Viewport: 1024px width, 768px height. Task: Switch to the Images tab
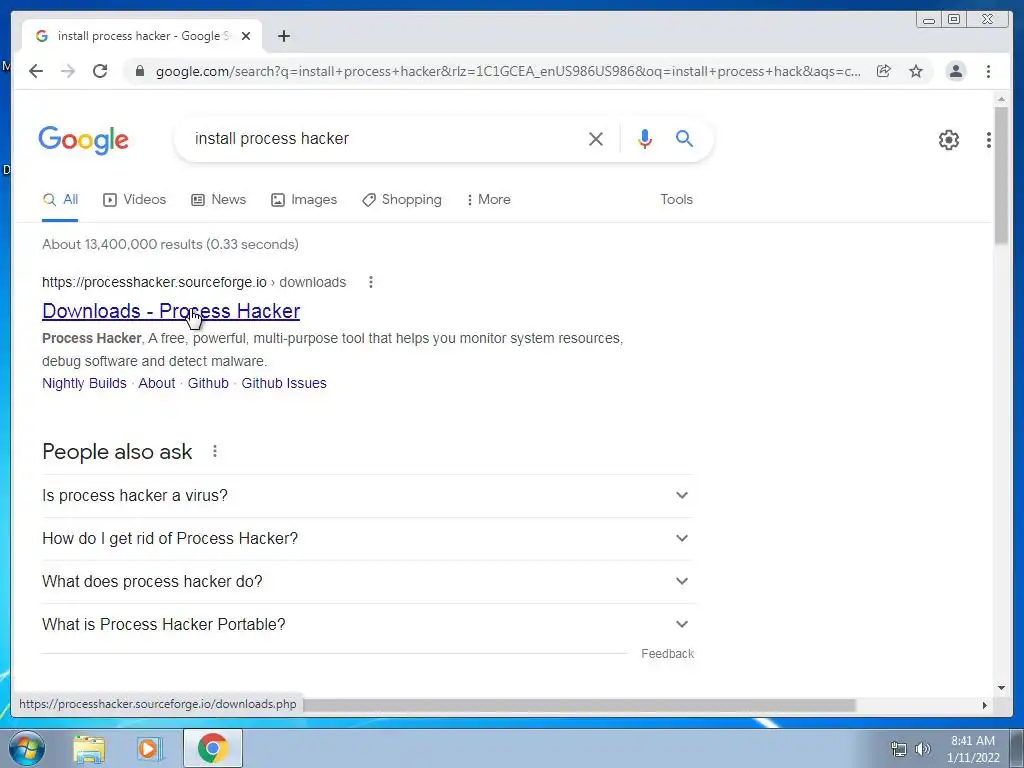304,200
